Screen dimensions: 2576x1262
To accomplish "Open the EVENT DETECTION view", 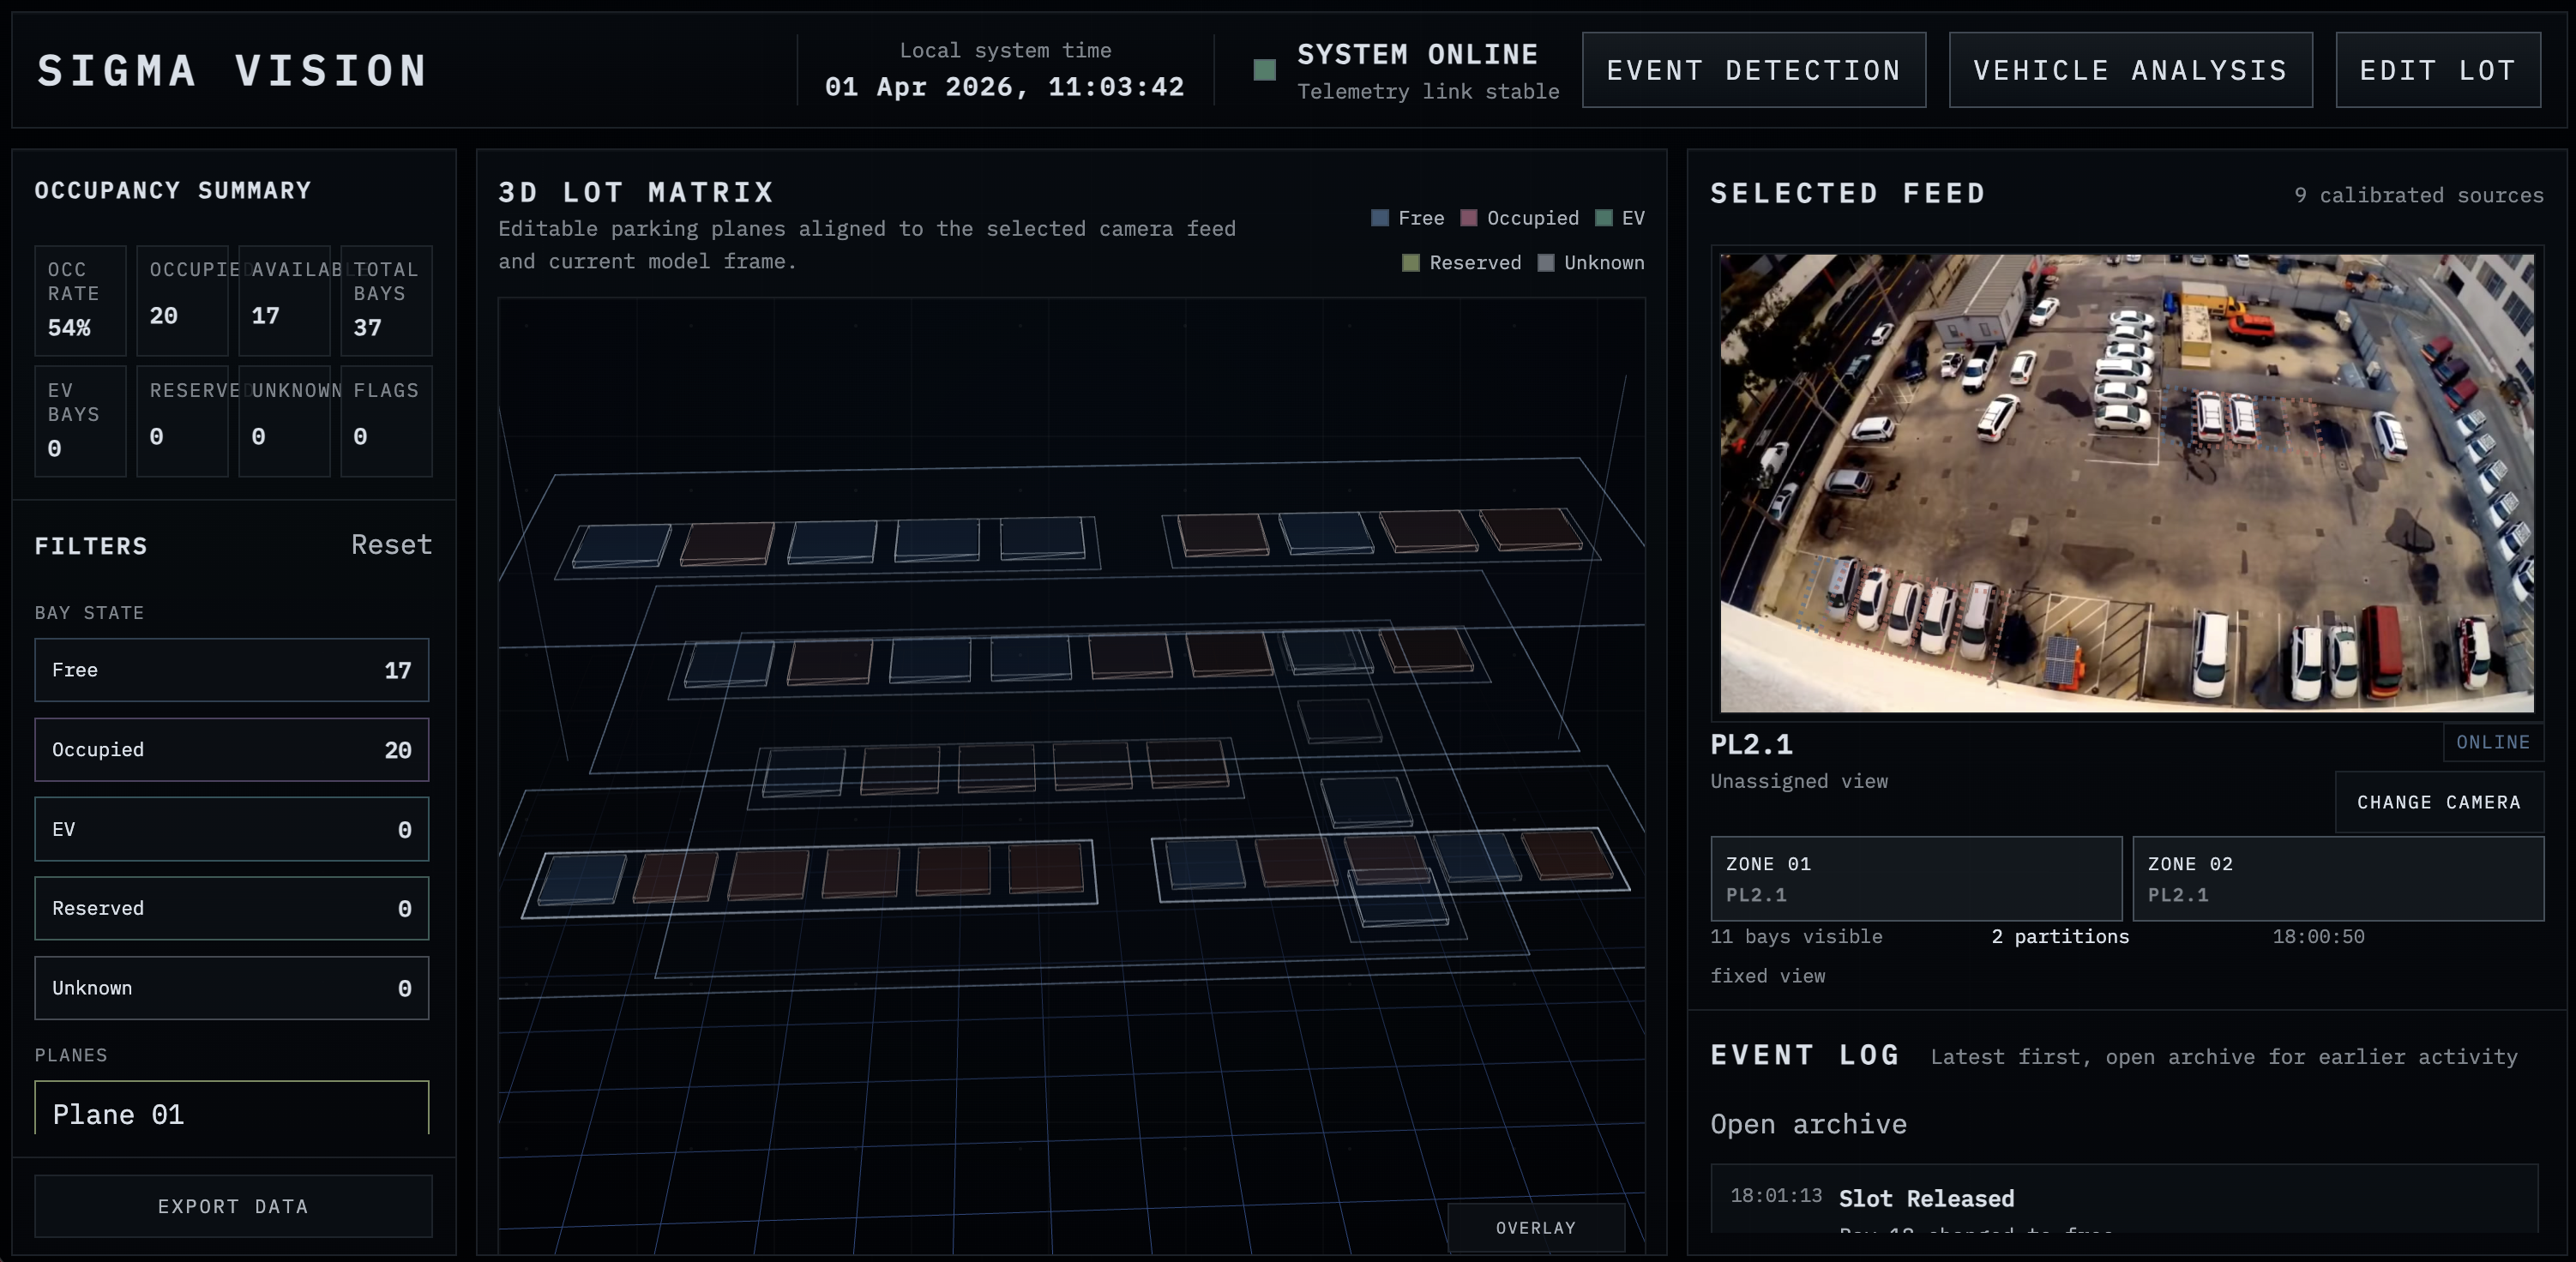I will tap(1754, 70).
